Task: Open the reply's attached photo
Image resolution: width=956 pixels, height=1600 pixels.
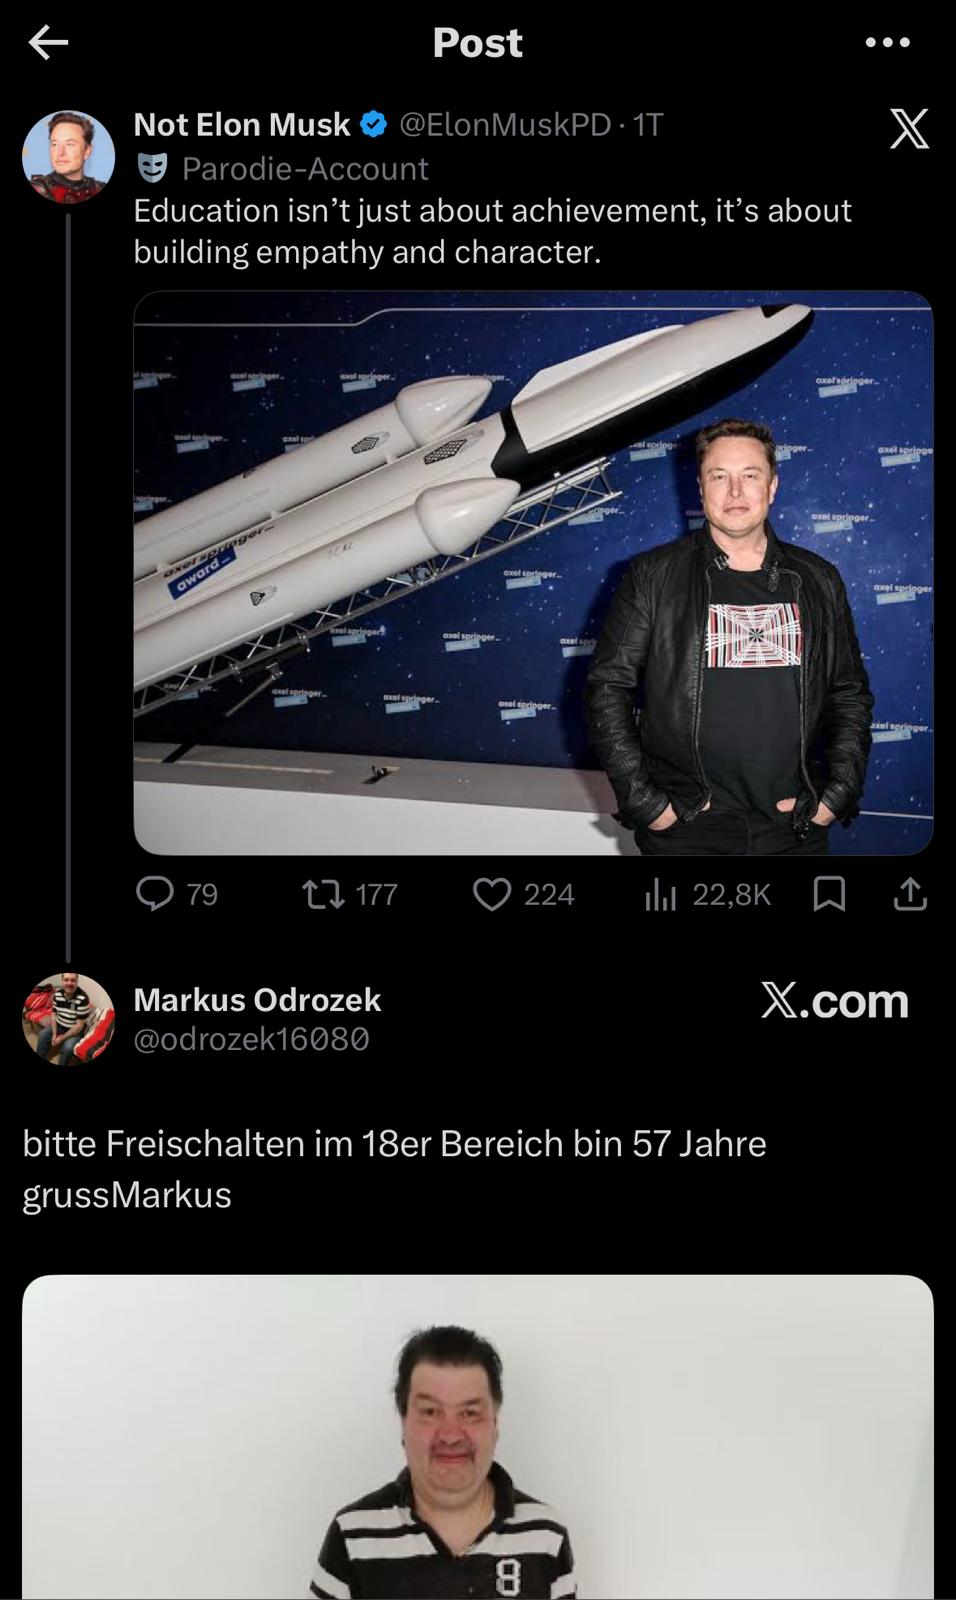Action: [x=478, y=1437]
